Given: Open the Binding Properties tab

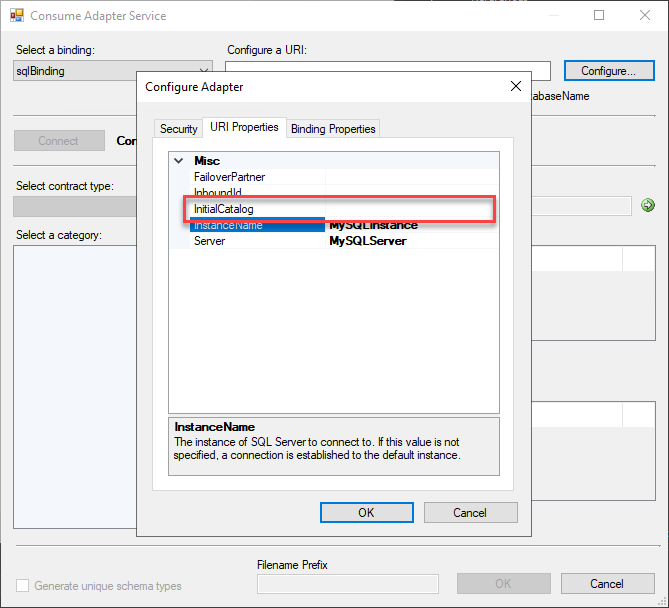Looking at the screenshot, I should 333,129.
